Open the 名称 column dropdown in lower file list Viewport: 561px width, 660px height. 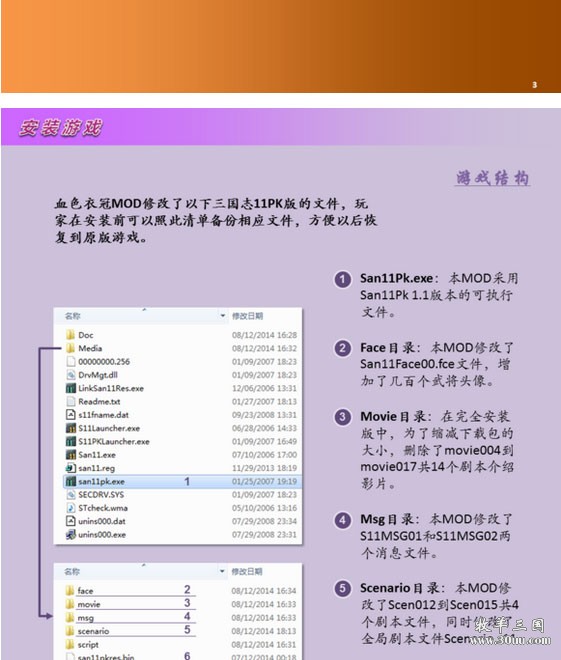tap(222, 571)
